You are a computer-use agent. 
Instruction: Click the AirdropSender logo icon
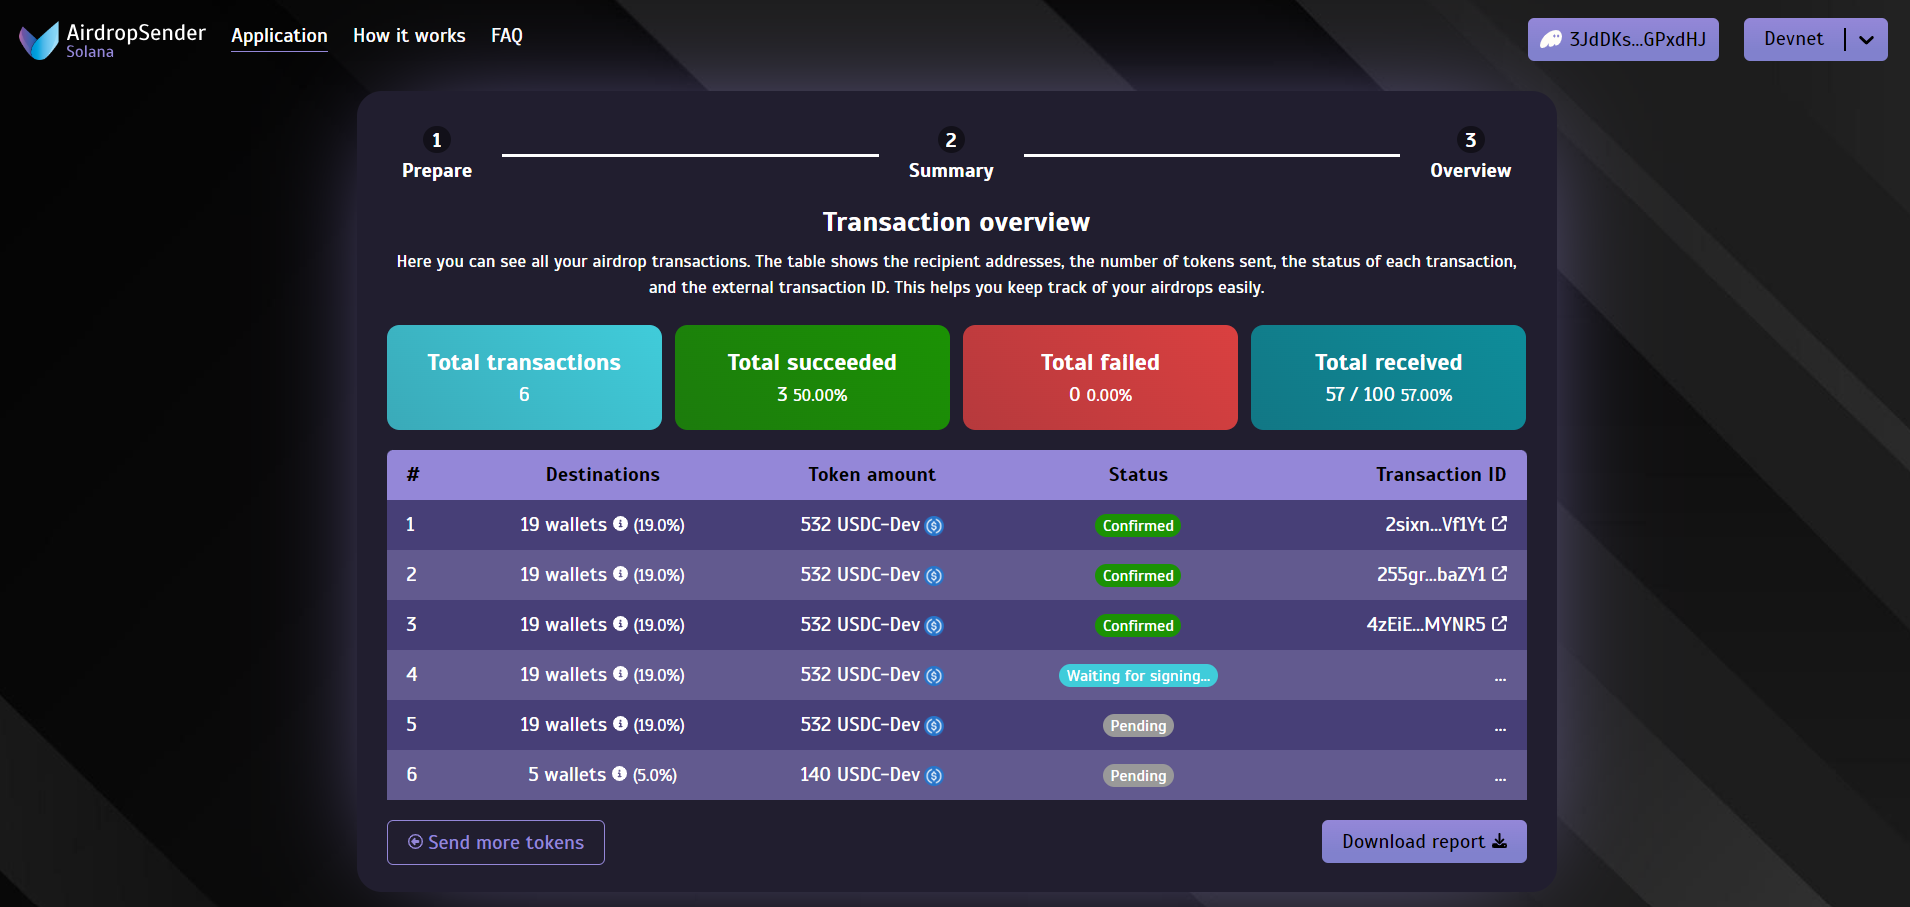(39, 40)
